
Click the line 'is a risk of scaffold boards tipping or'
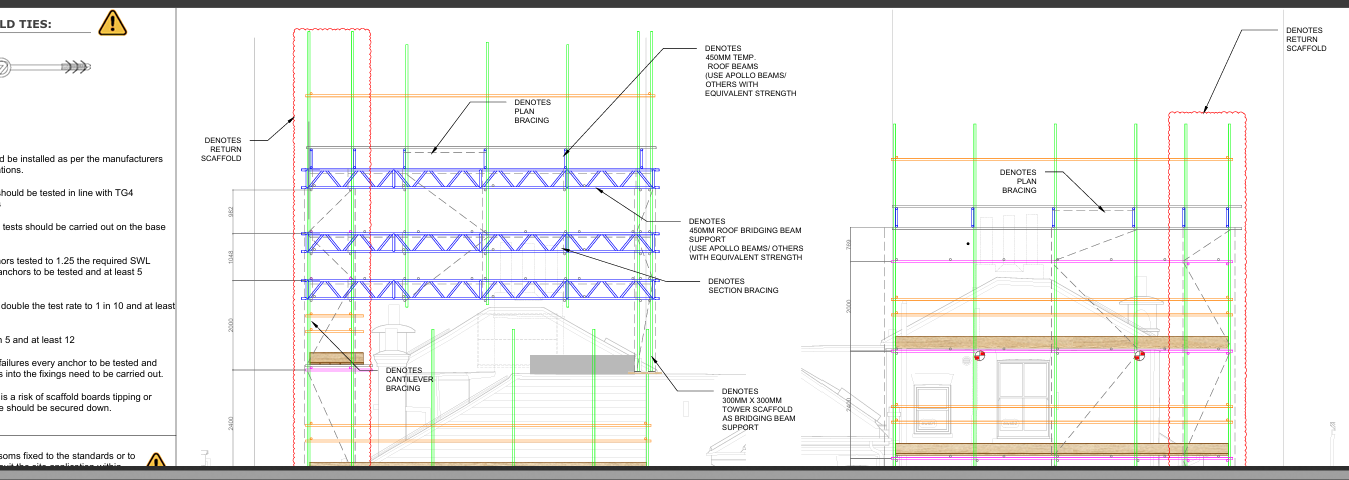pyautogui.click(x=76, y=397)
